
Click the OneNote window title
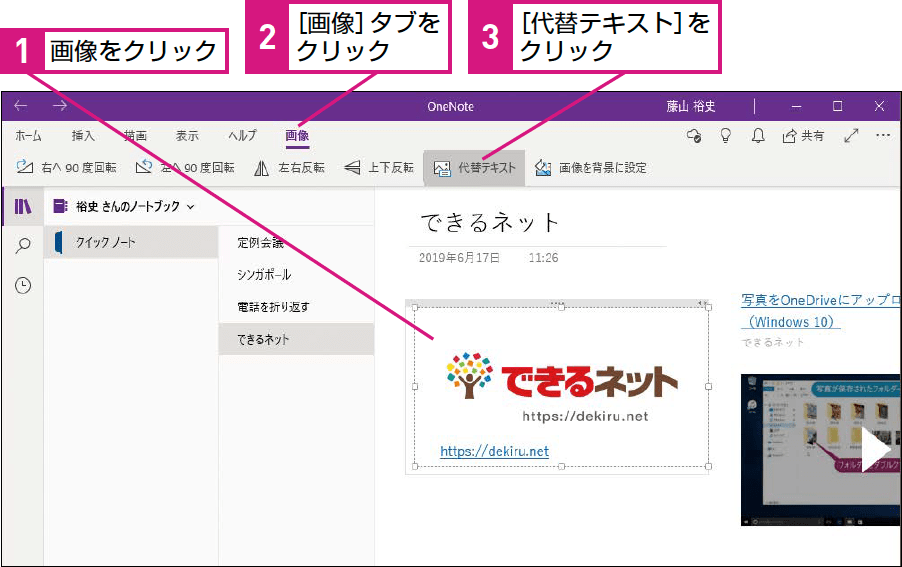[450, 106]
